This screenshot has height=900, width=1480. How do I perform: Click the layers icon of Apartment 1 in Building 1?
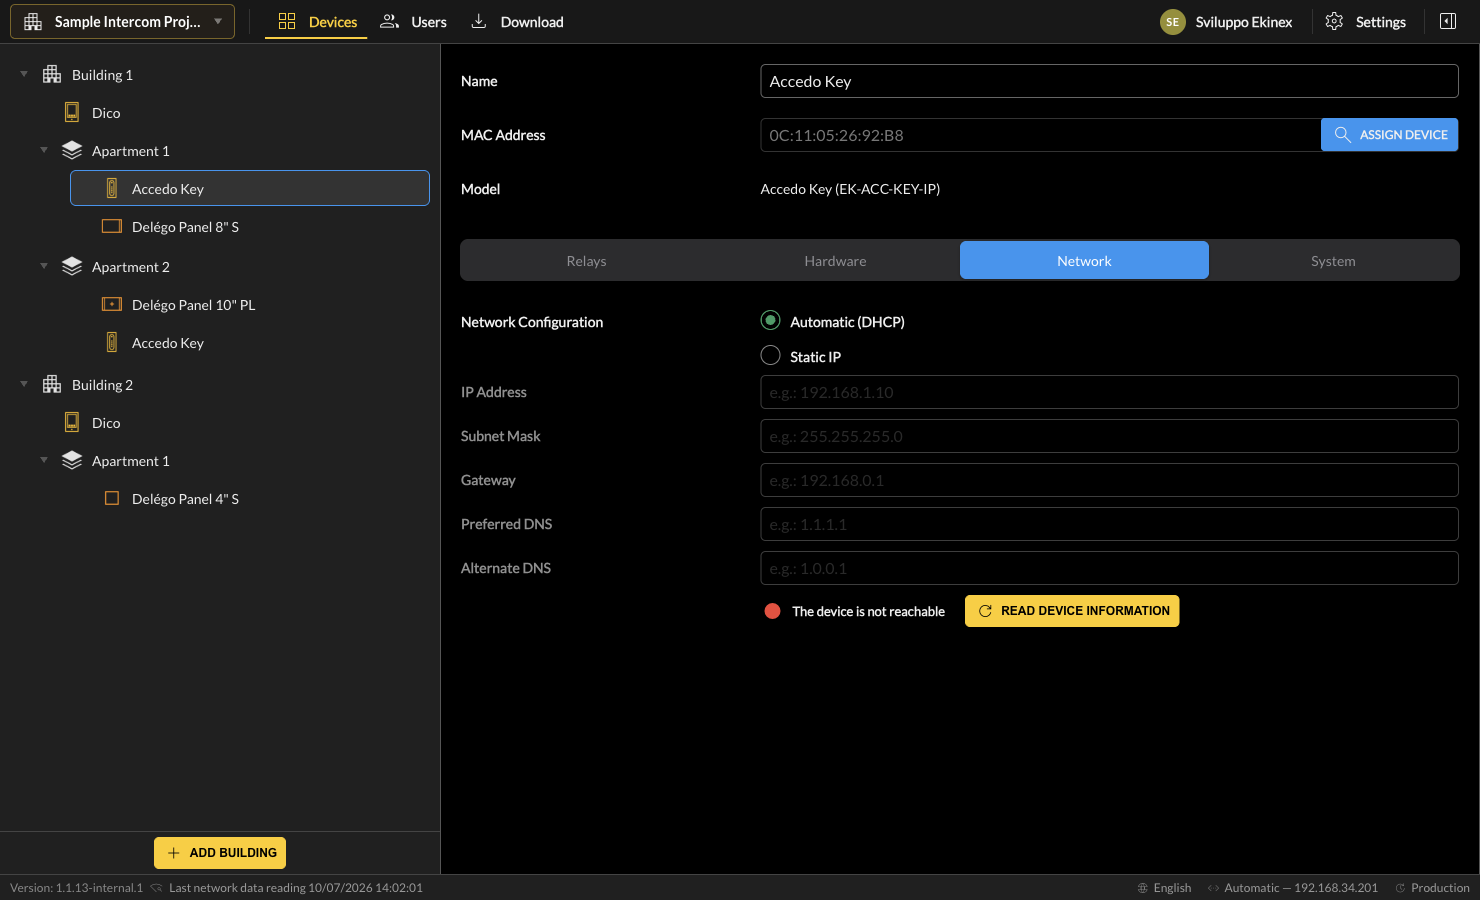pos(72,150)
